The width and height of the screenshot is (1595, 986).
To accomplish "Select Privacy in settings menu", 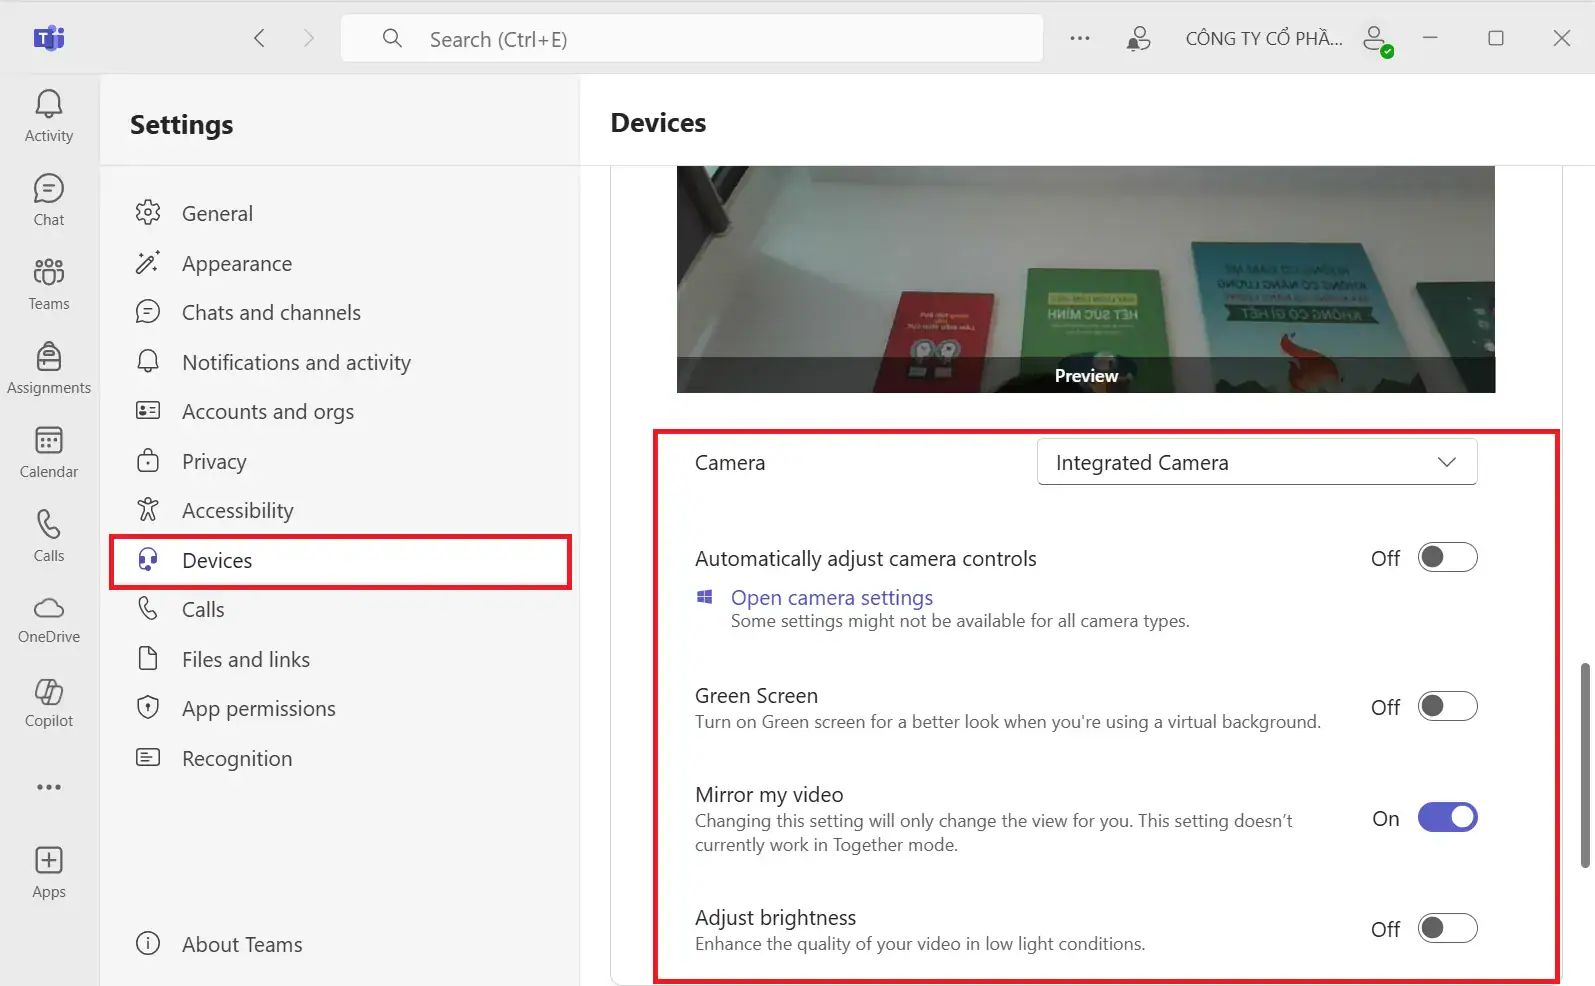I will (x=214, y=462).
